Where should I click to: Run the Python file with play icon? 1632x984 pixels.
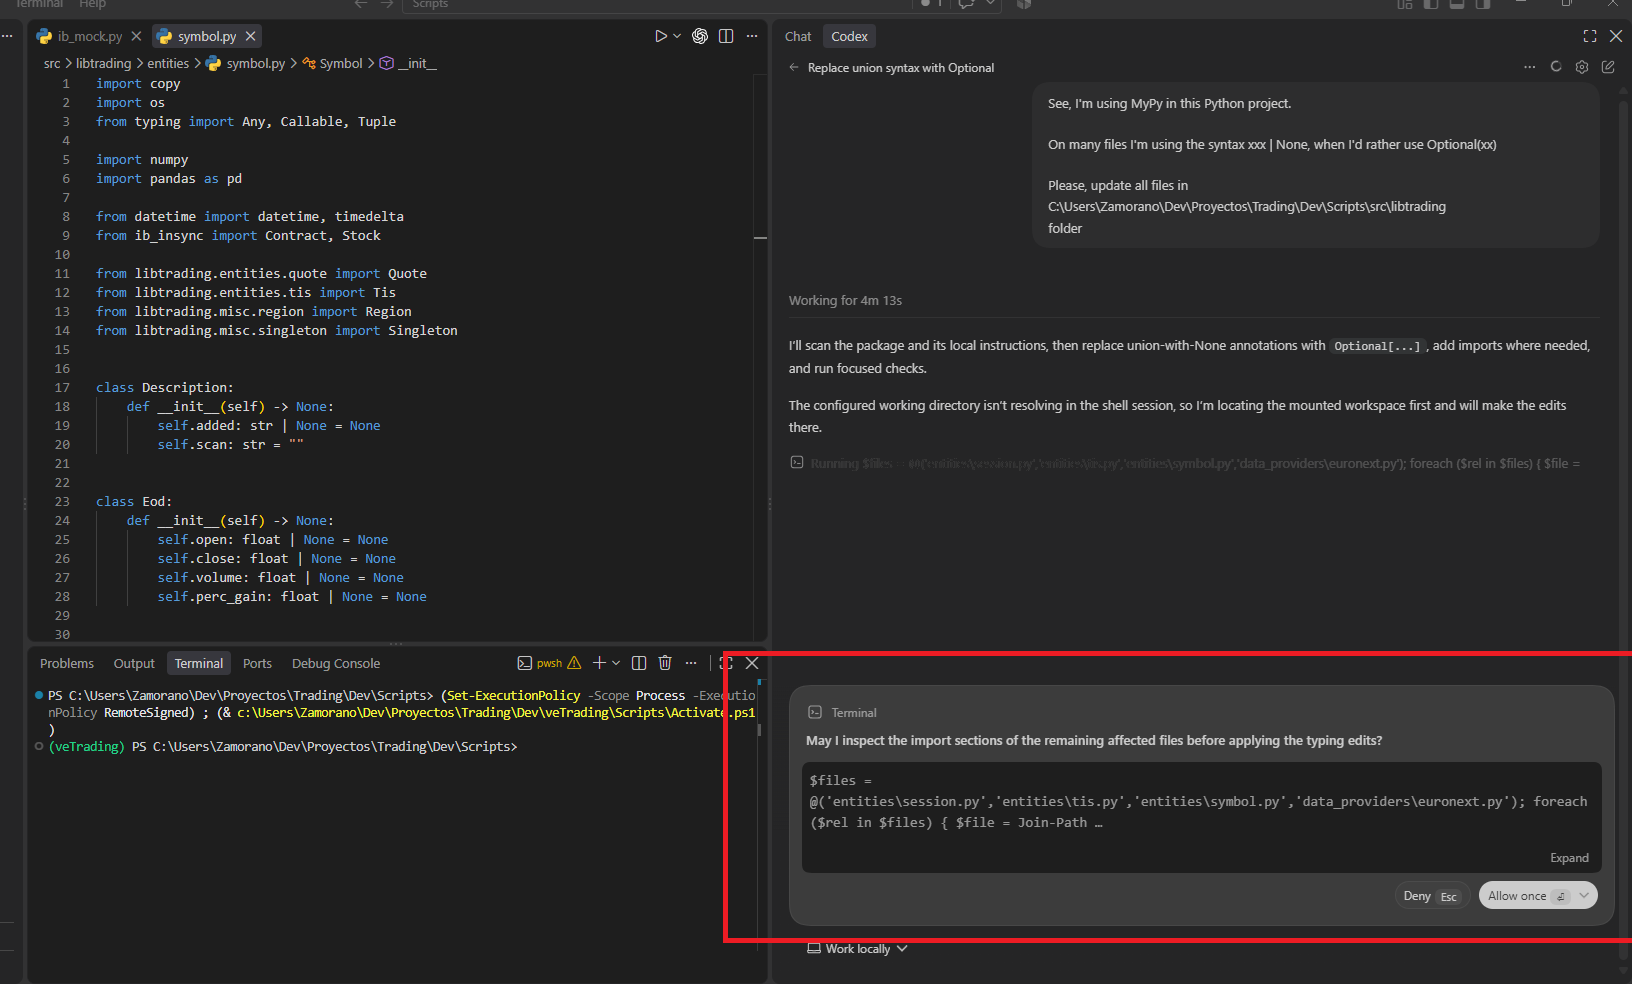point(660,36)
